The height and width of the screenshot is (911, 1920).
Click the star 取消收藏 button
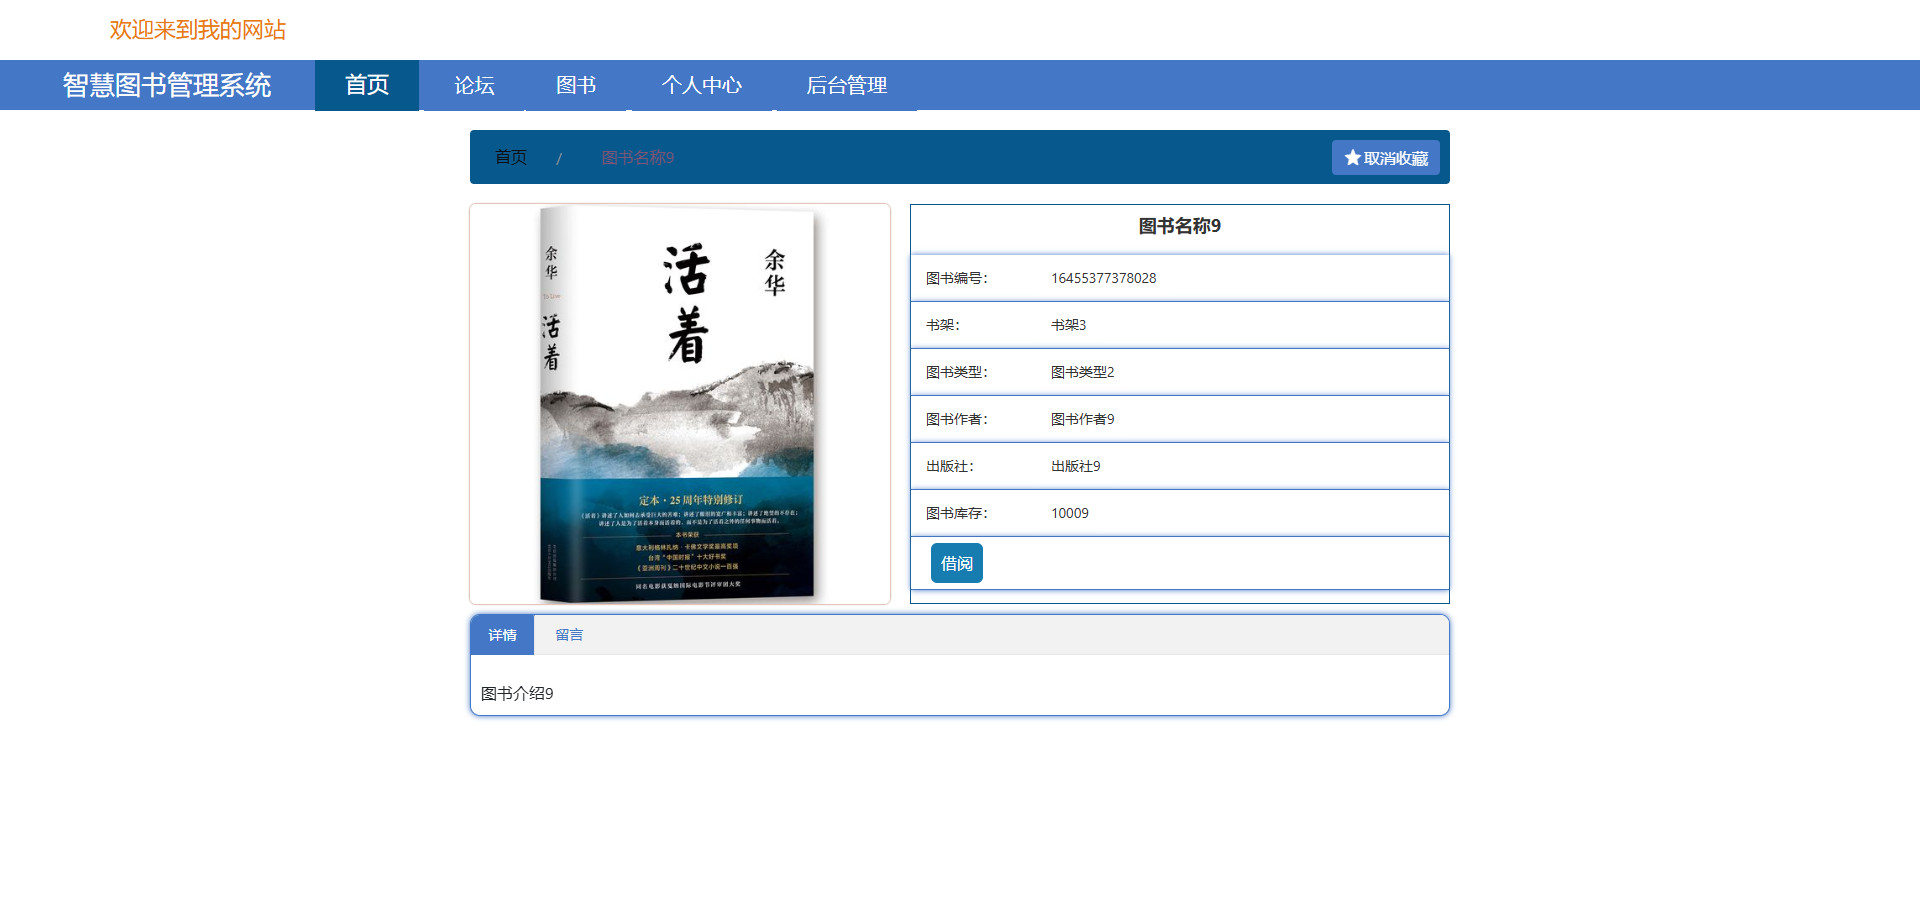pos(1385,158)
